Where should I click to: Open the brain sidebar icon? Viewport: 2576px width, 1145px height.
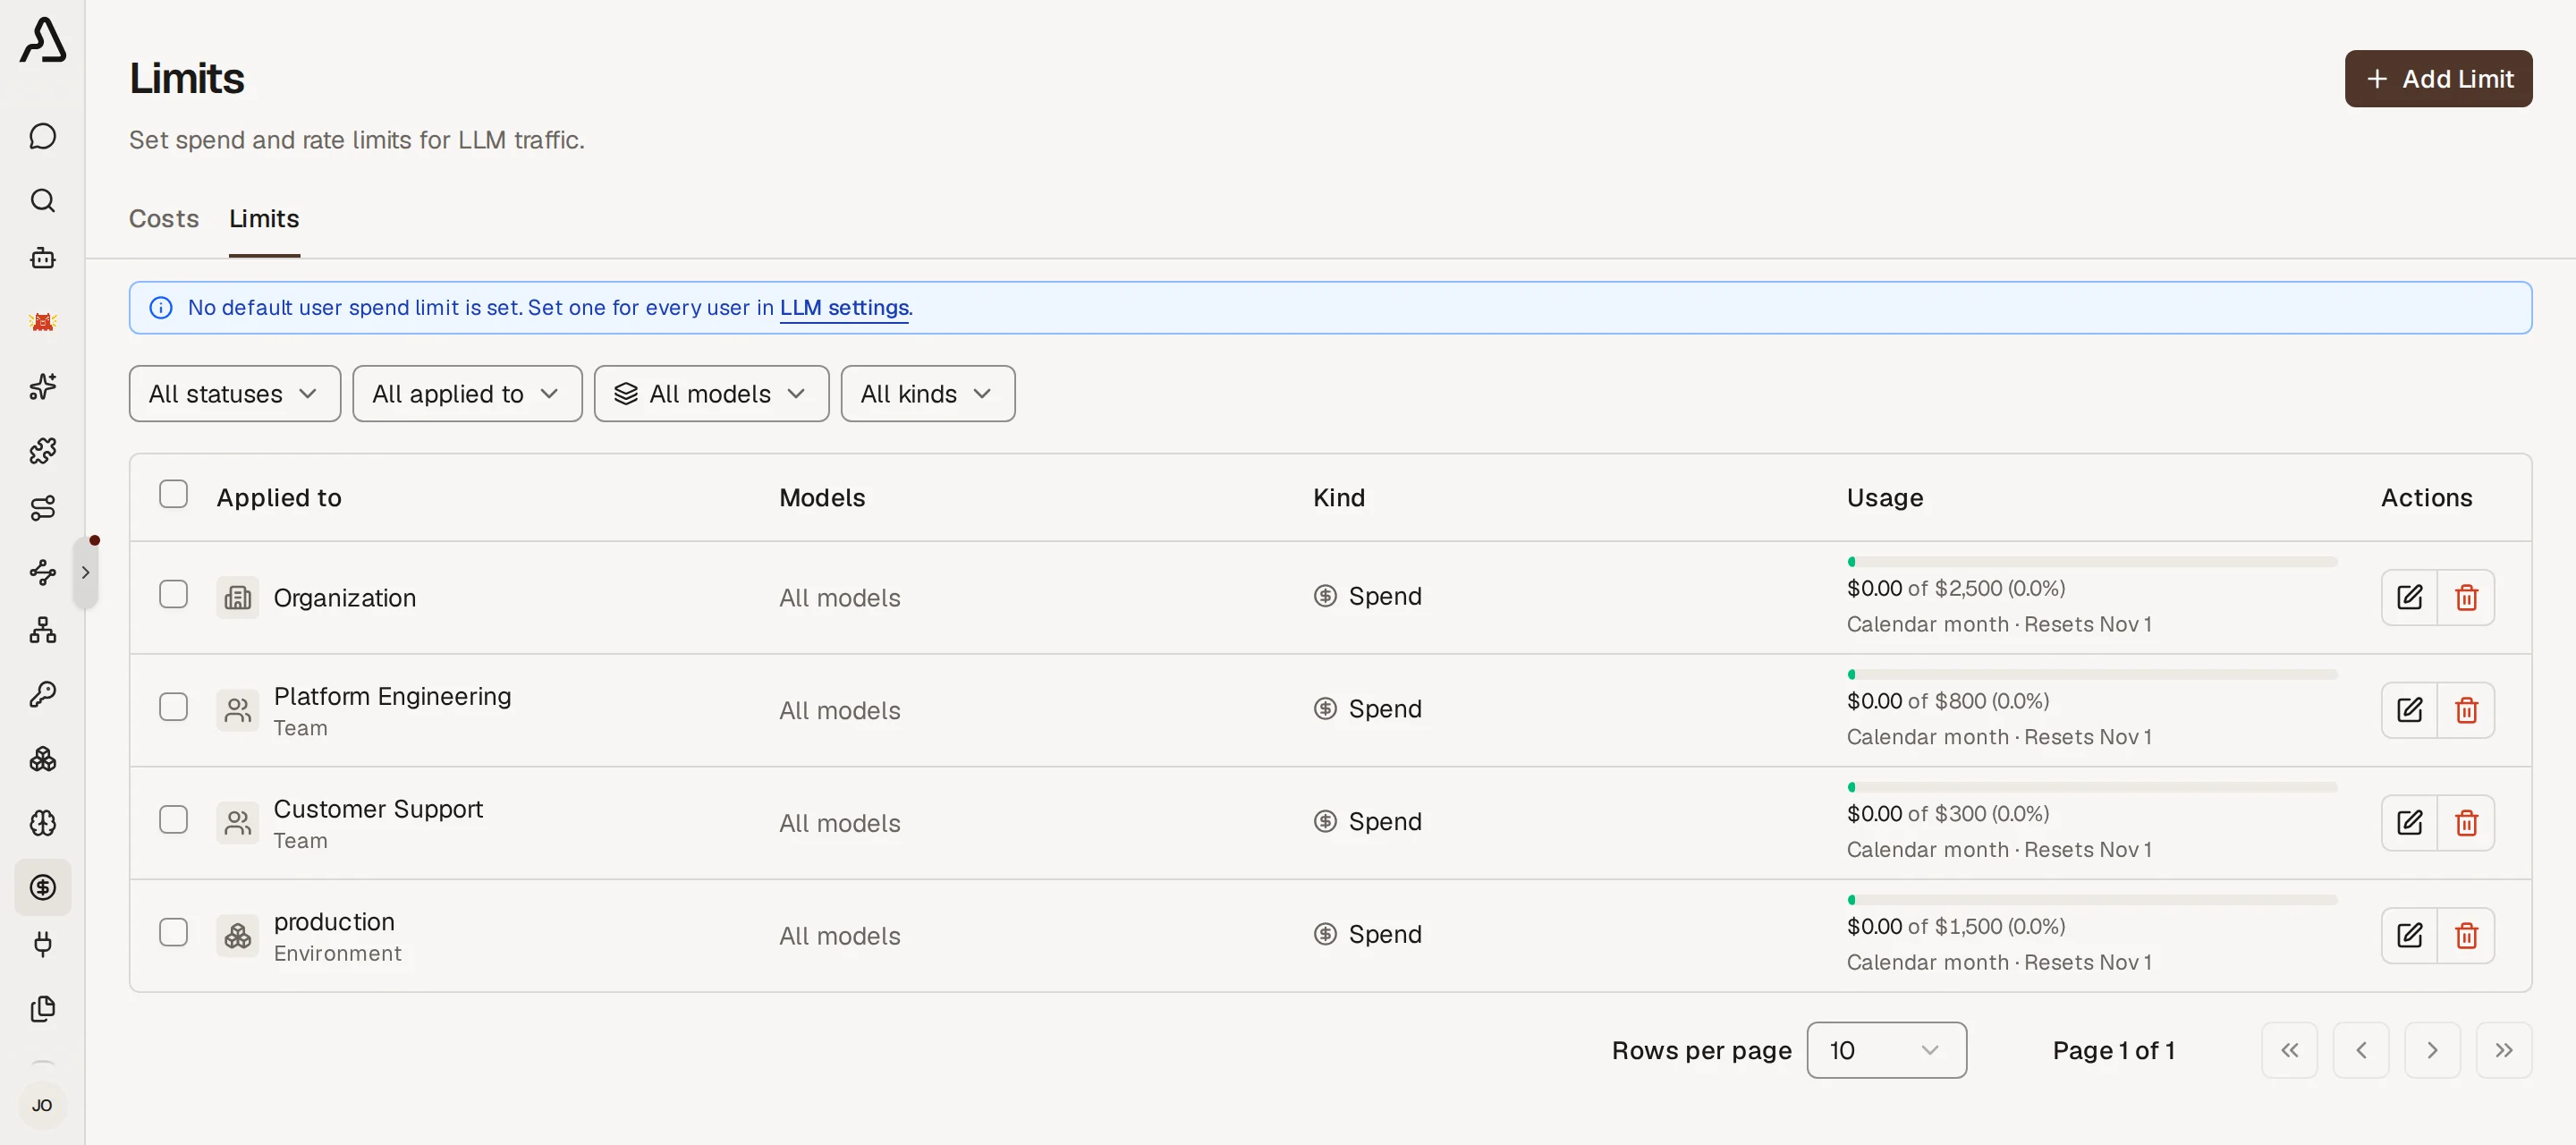[x=43, y=823]
